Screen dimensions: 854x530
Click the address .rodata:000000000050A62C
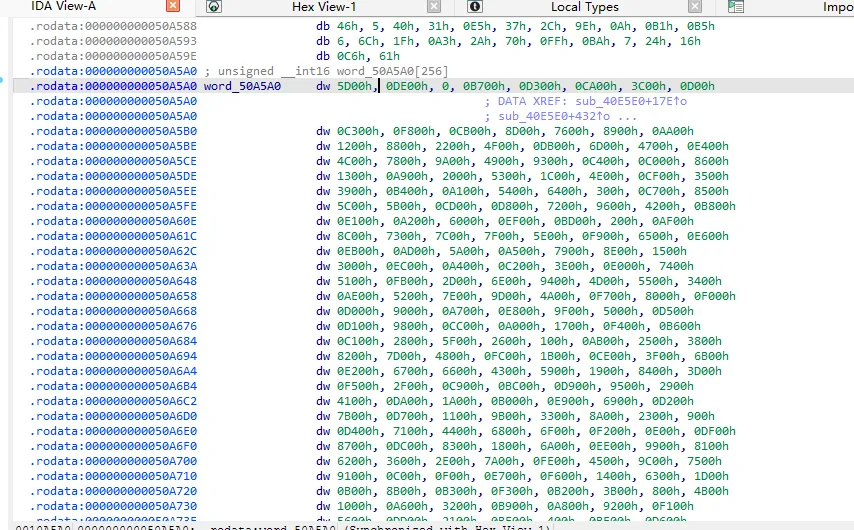(x=113, y=251)
